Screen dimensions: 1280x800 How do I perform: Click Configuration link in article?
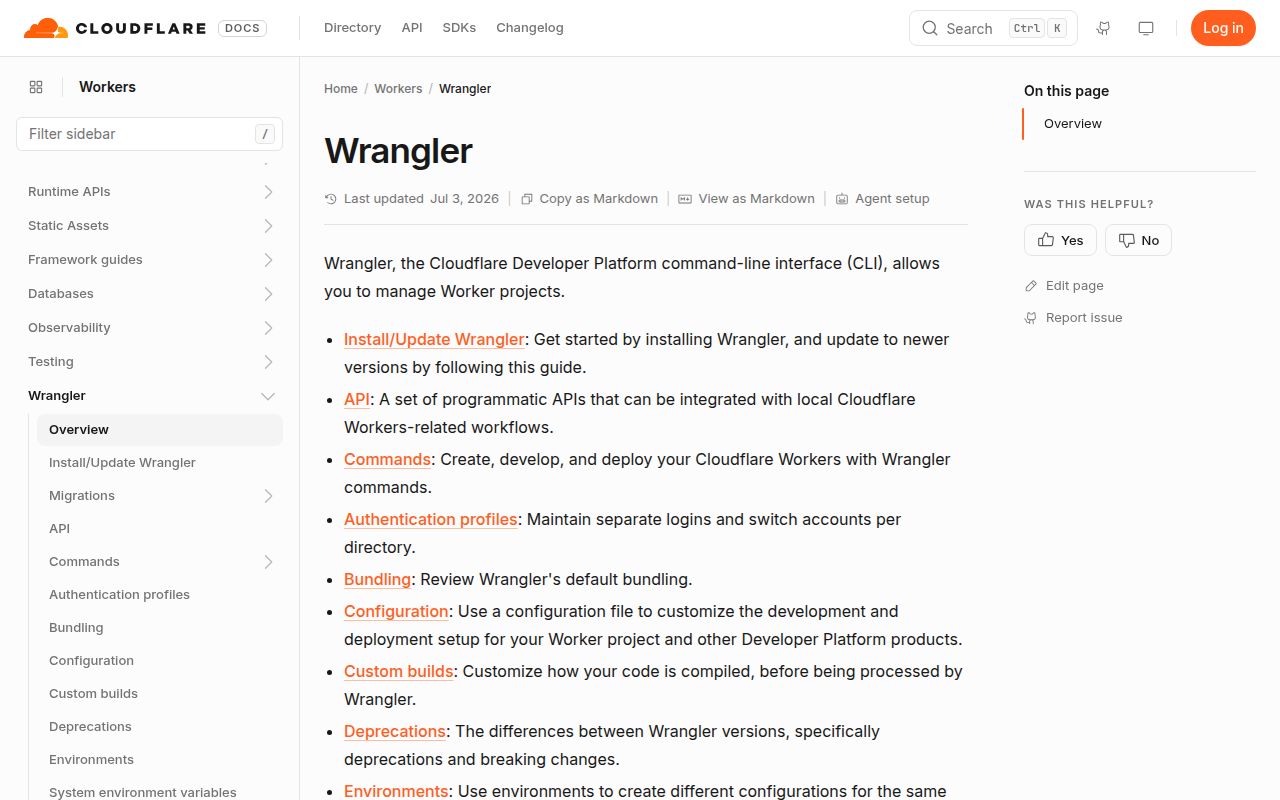click(396, 612)
